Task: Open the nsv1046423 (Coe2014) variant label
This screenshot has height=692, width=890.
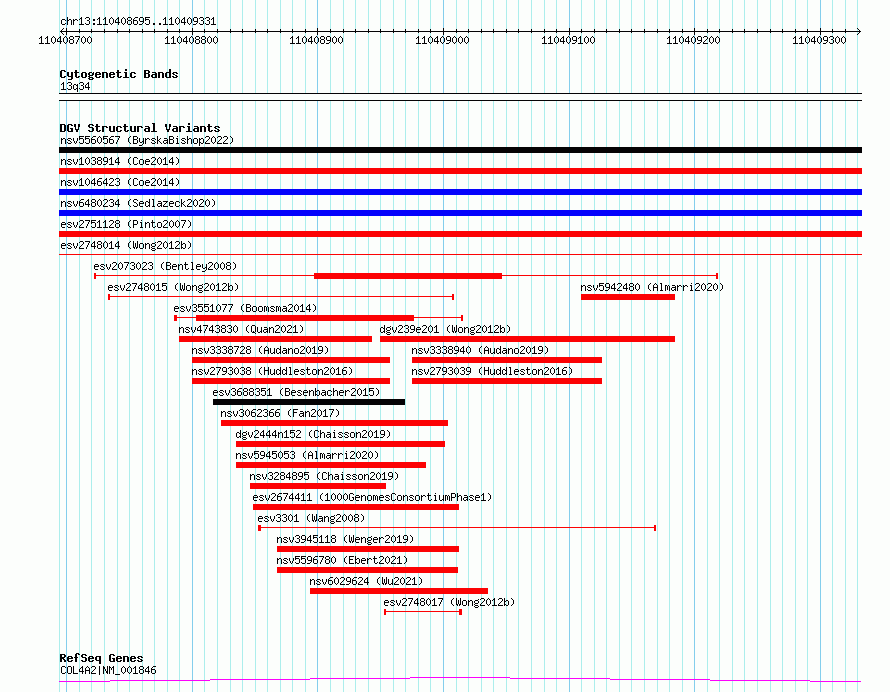Action: point(120,182)
